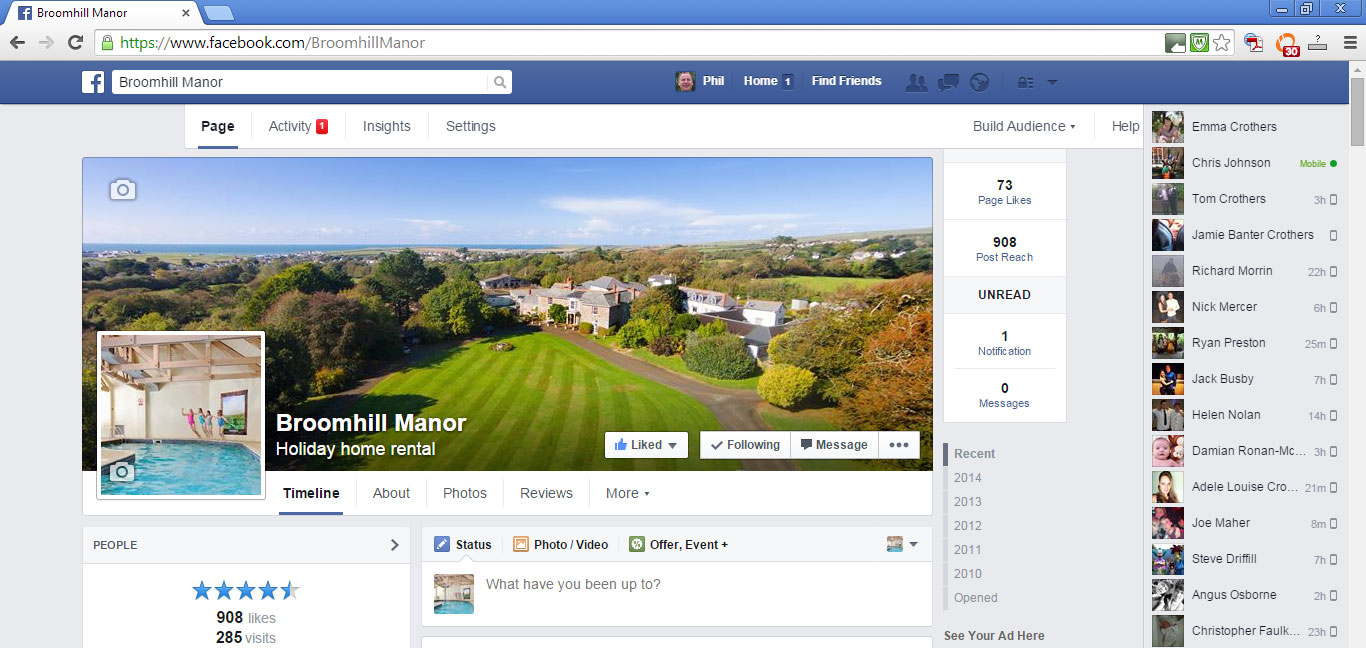Image resolution: width=1366 pixels, height=648 pixels.
Task: Open the messages icon in header
Action: click(948, 82)
